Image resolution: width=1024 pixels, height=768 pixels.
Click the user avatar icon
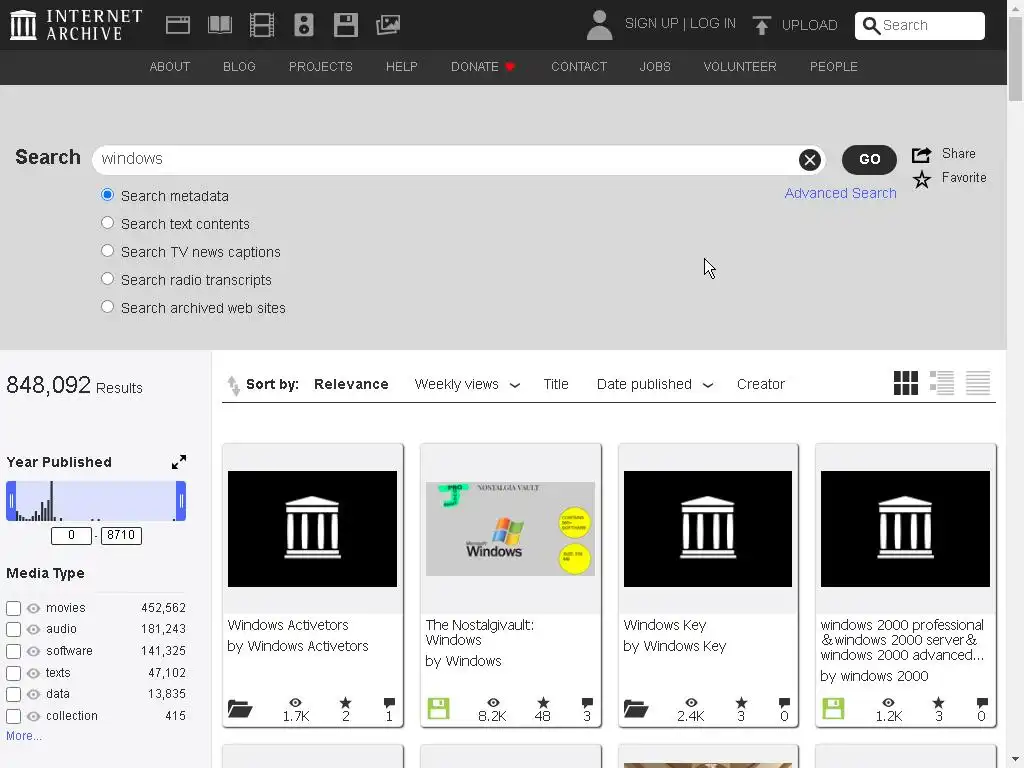tap(599, 25)
